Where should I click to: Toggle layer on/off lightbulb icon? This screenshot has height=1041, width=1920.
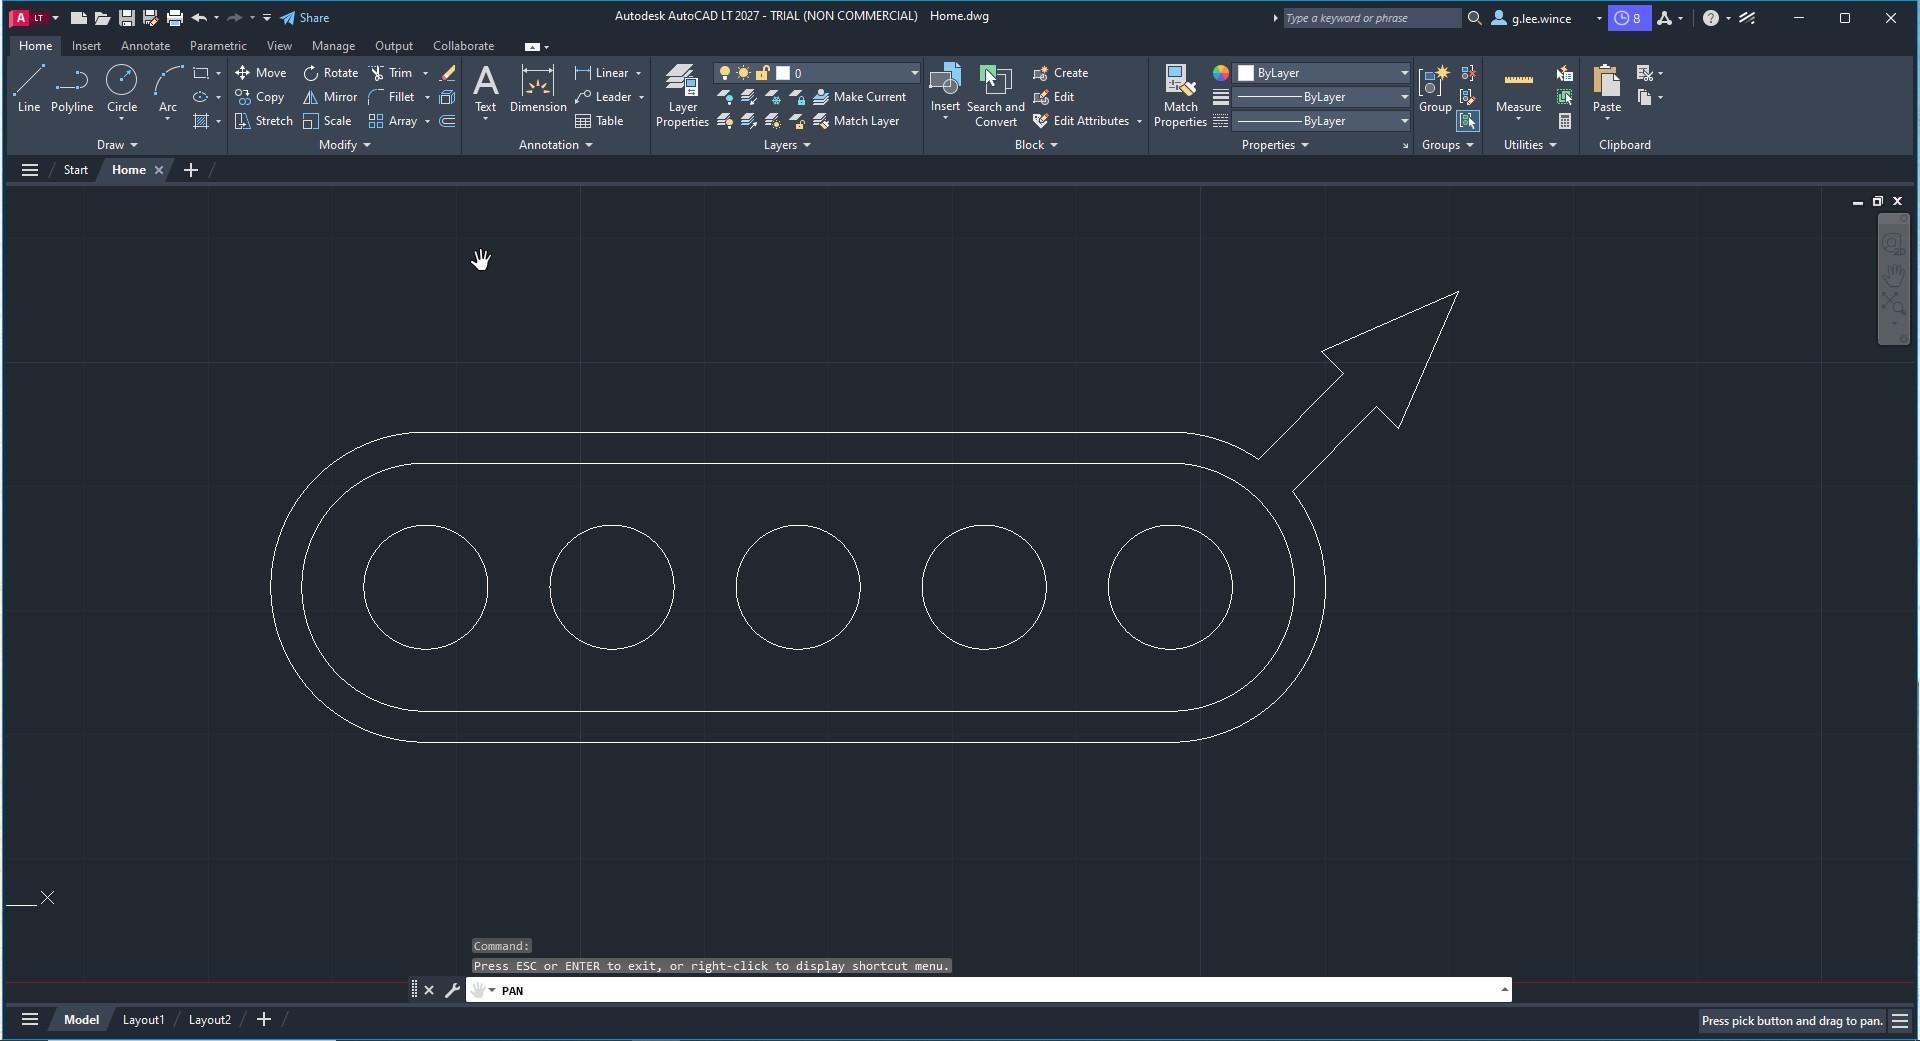725,73
